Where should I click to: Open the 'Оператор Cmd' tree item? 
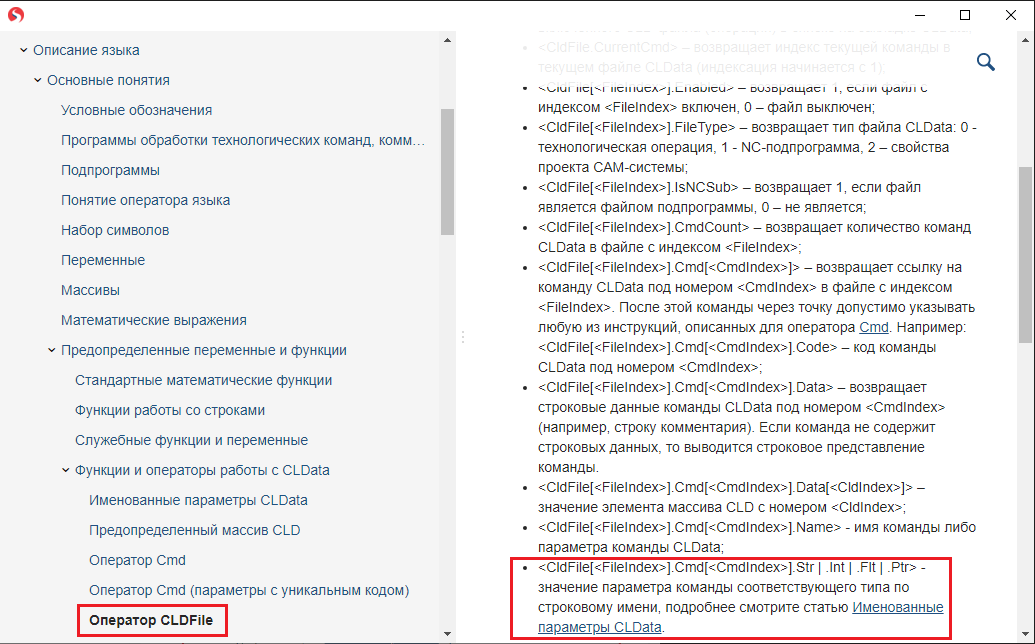point(137,560)
